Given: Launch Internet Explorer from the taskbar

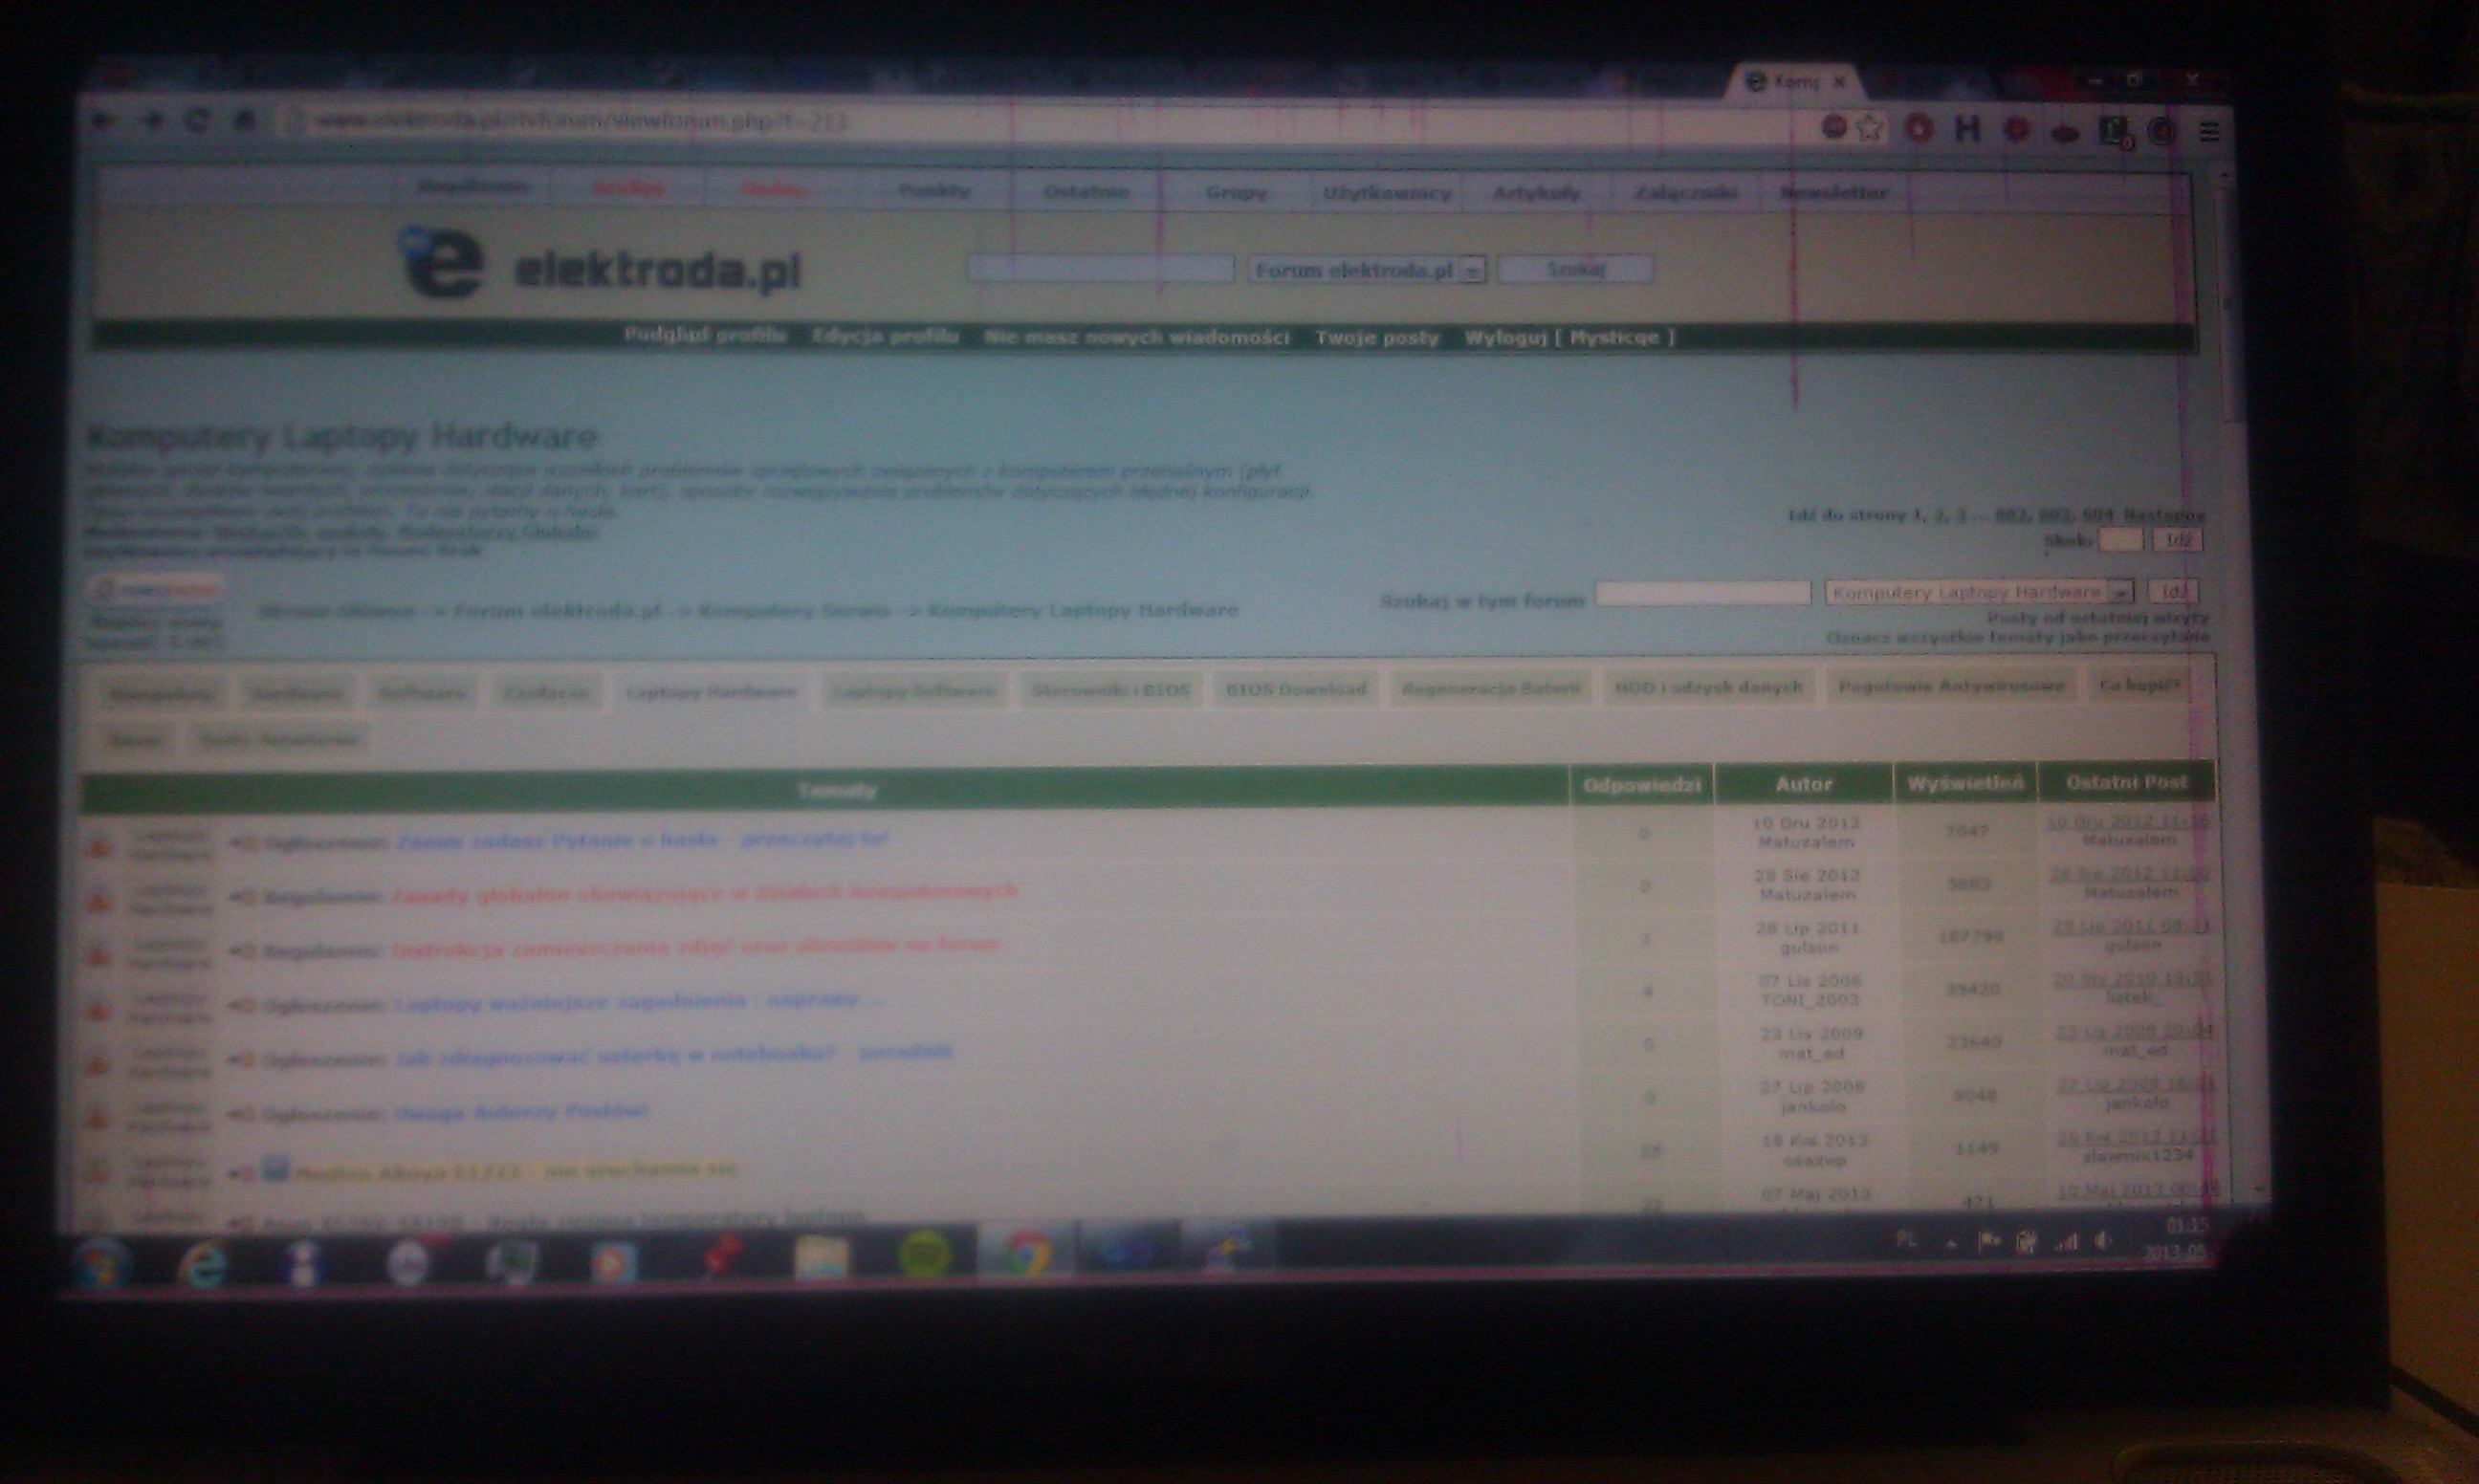Looking at the screenshot, I should (202, 1264).
